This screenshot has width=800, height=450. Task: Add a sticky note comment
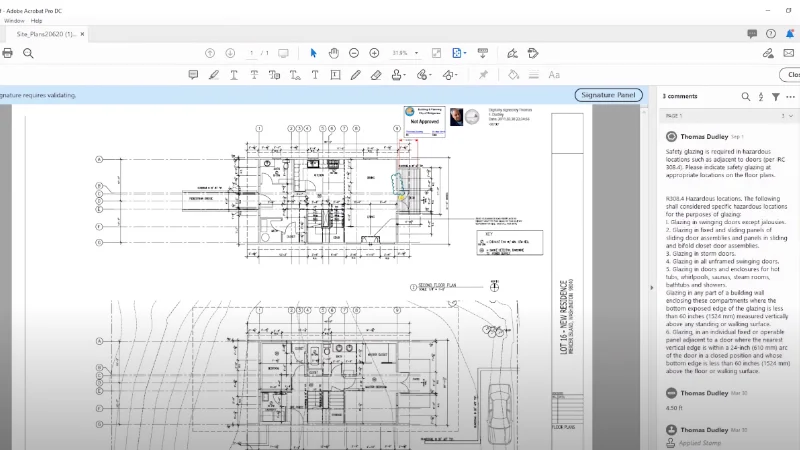pos(193,75)
